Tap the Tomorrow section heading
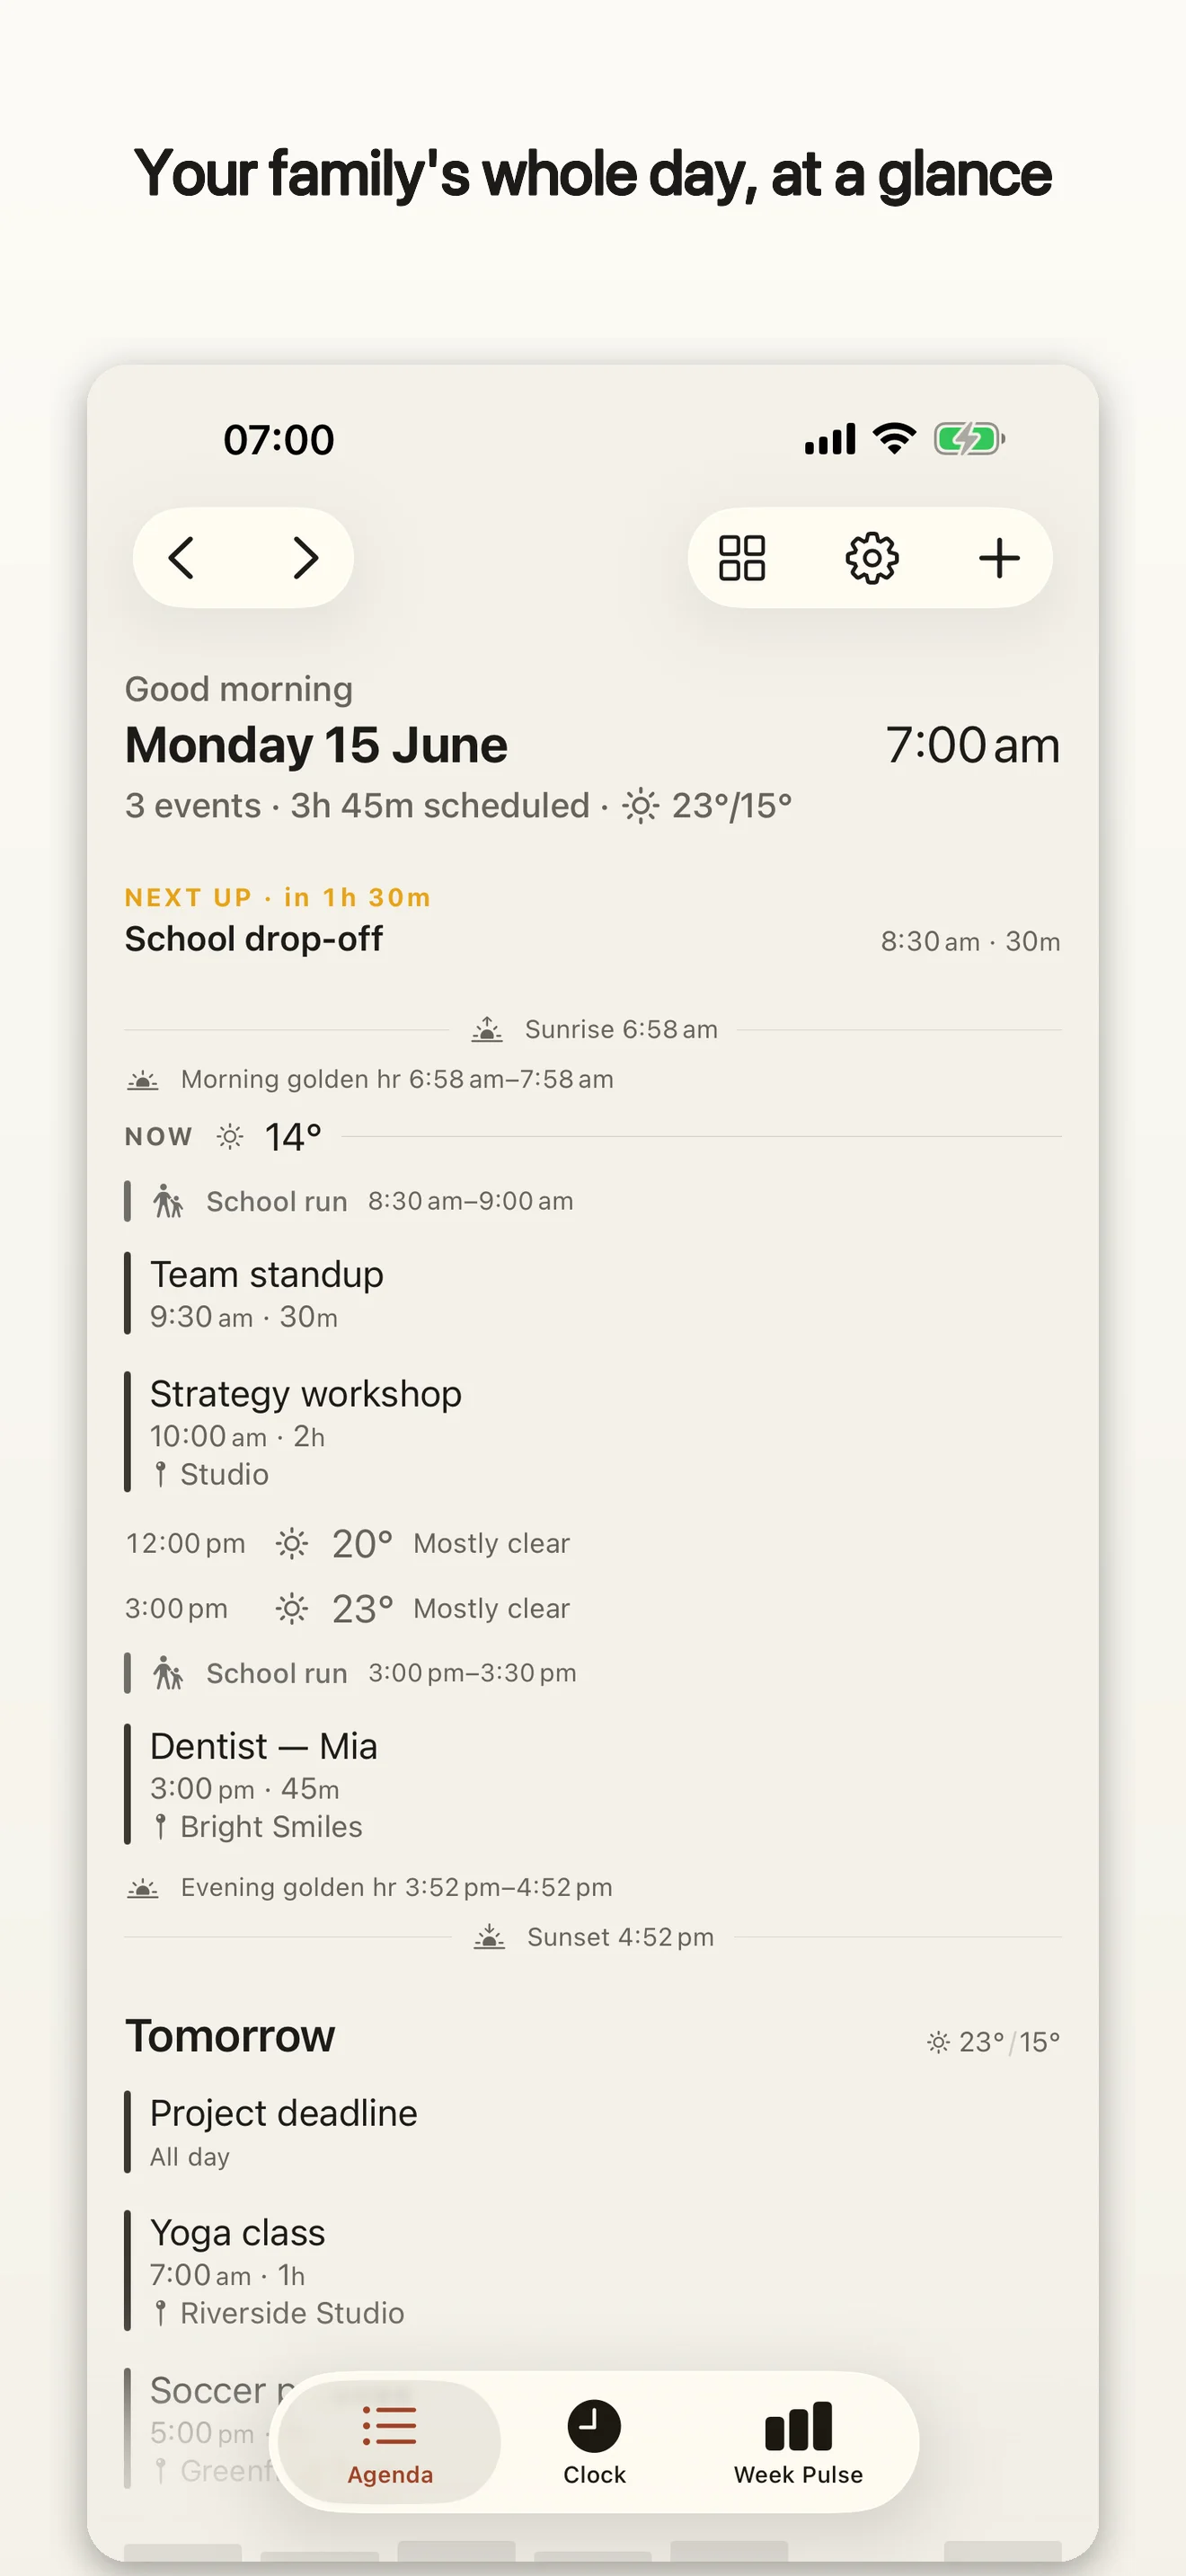The image size is (1186, 2576). 230,2036
